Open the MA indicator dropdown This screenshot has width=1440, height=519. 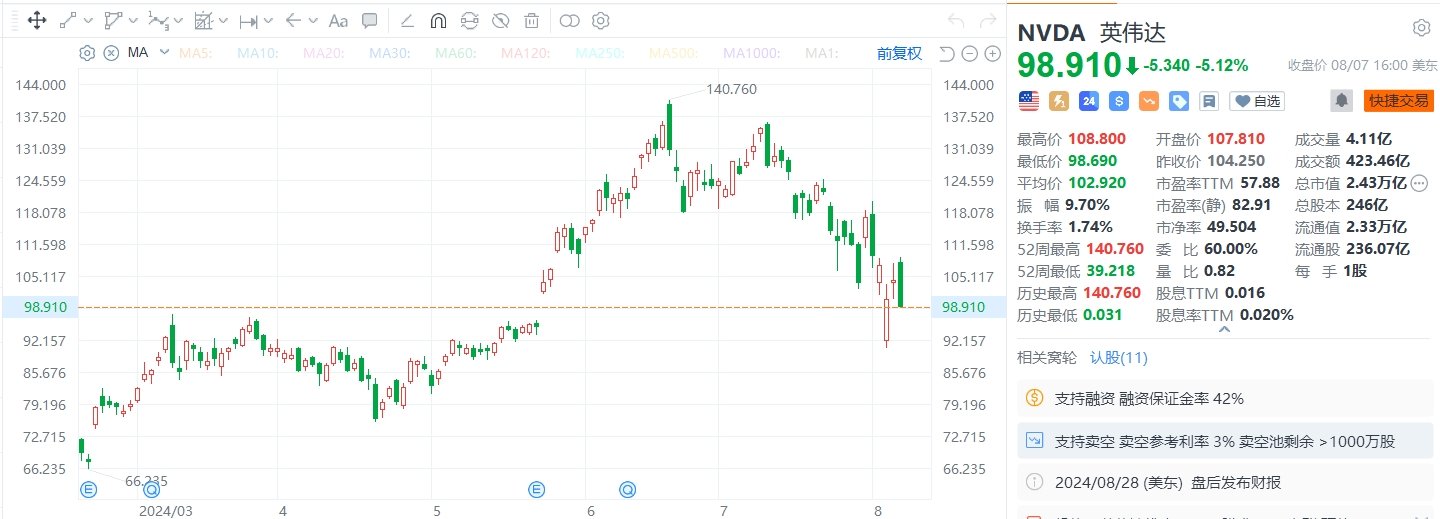click(164, 52)
